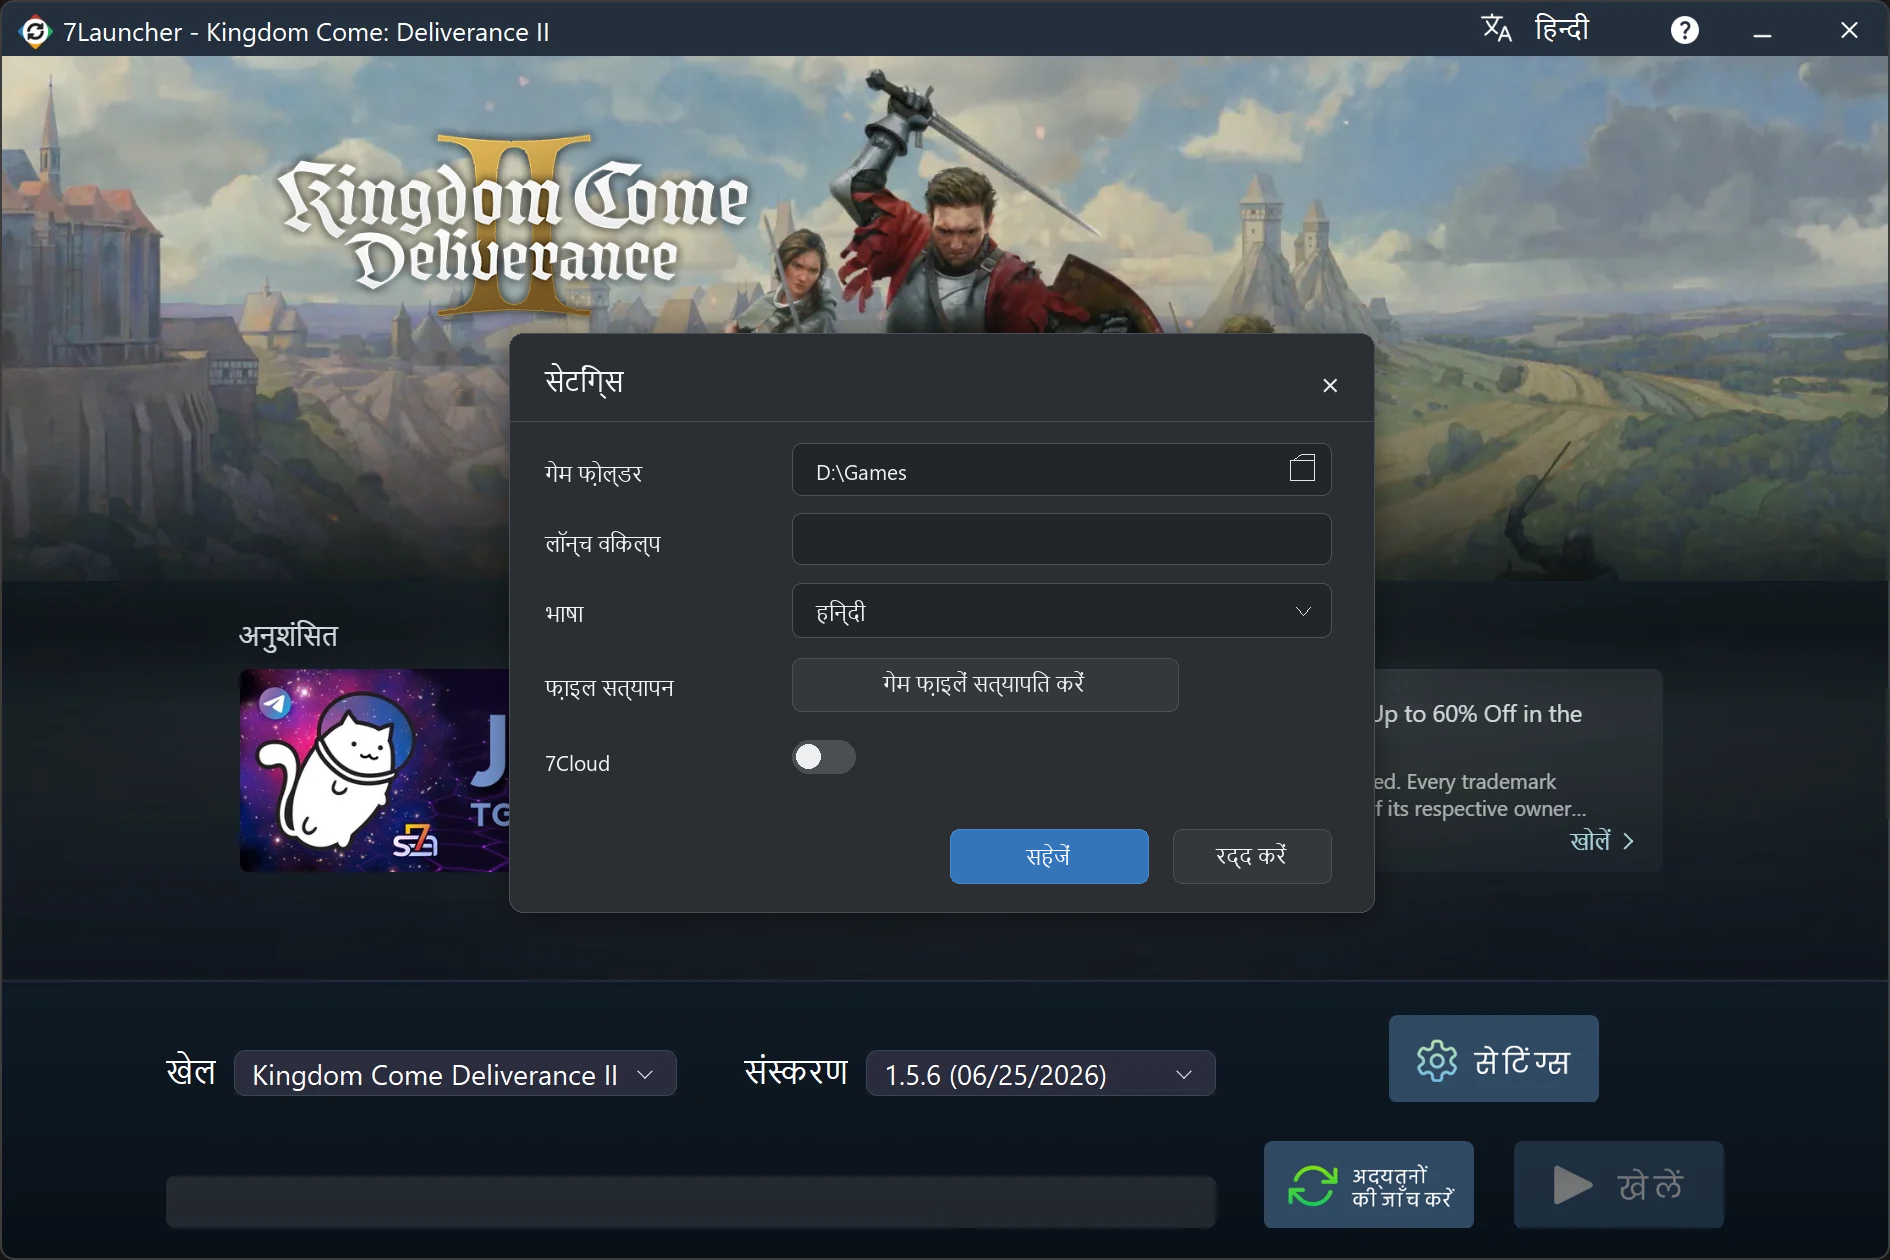Viewport: 1890px width, 1260px height.
Task: Close the settings dialog with X
Action: tap(1329, 385)
